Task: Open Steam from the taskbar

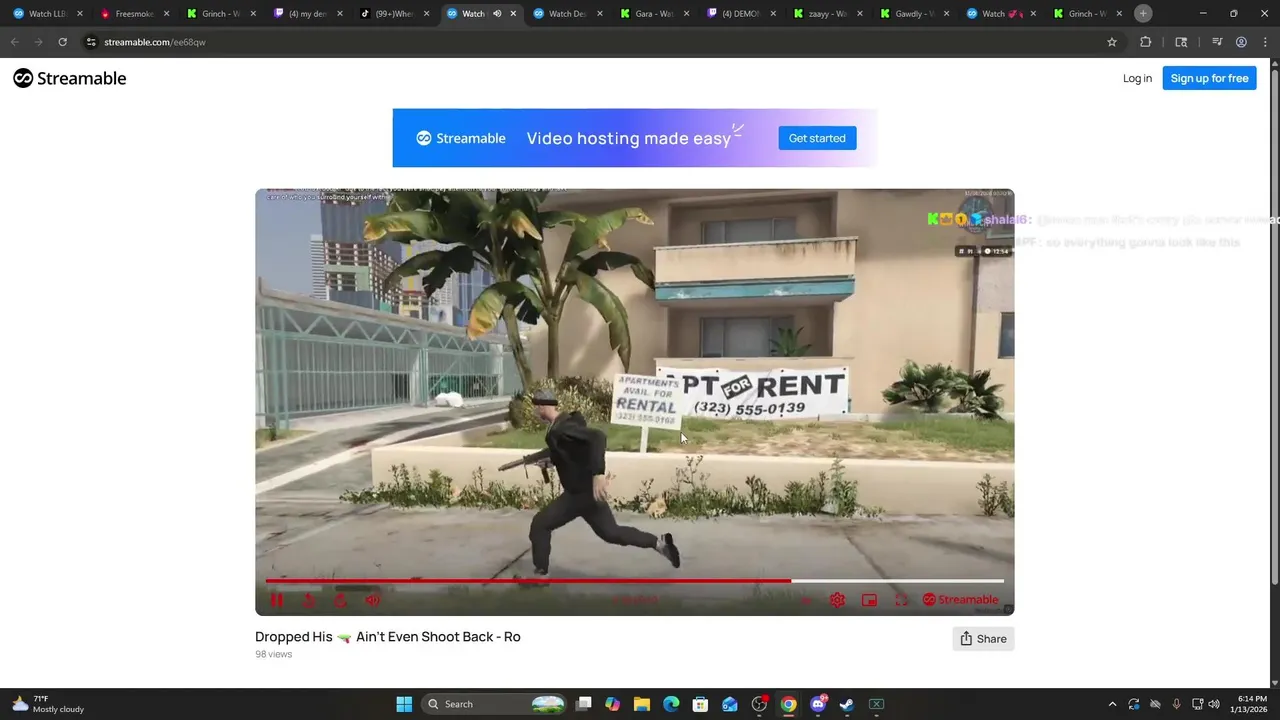Action: 847,704
